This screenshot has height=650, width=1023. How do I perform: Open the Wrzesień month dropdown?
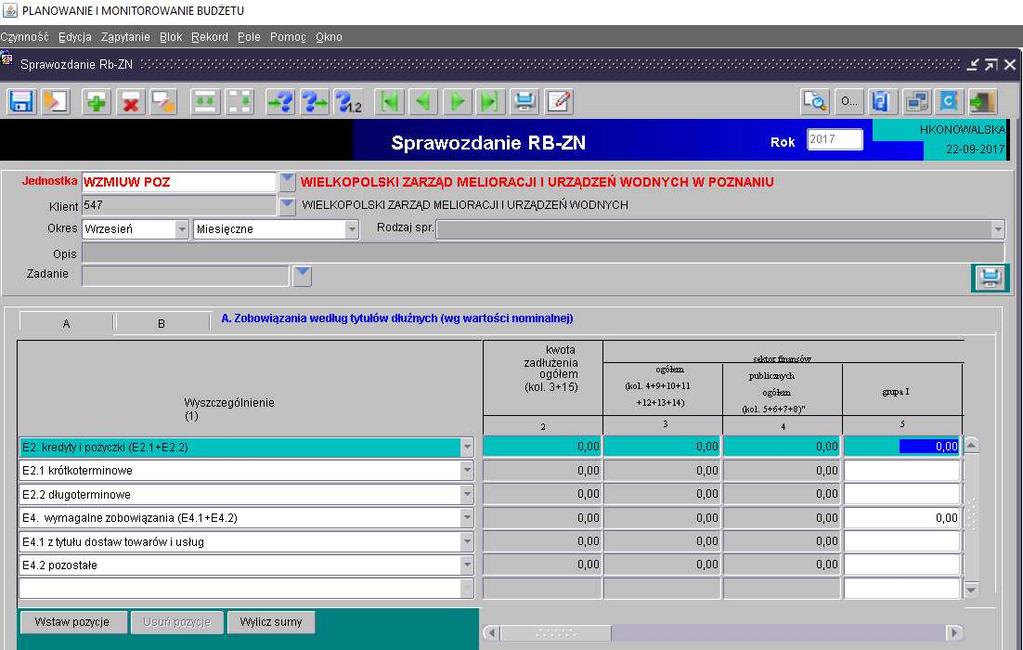coord(181,229)
